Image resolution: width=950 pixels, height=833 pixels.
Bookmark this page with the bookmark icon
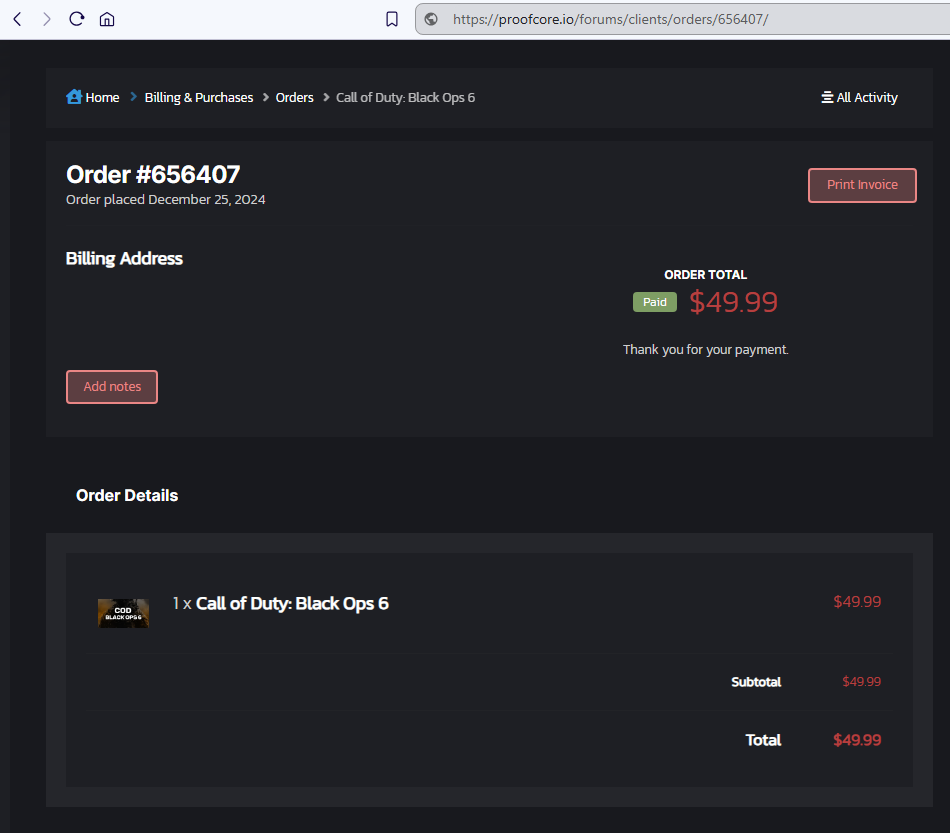click(x=392, y=19)
